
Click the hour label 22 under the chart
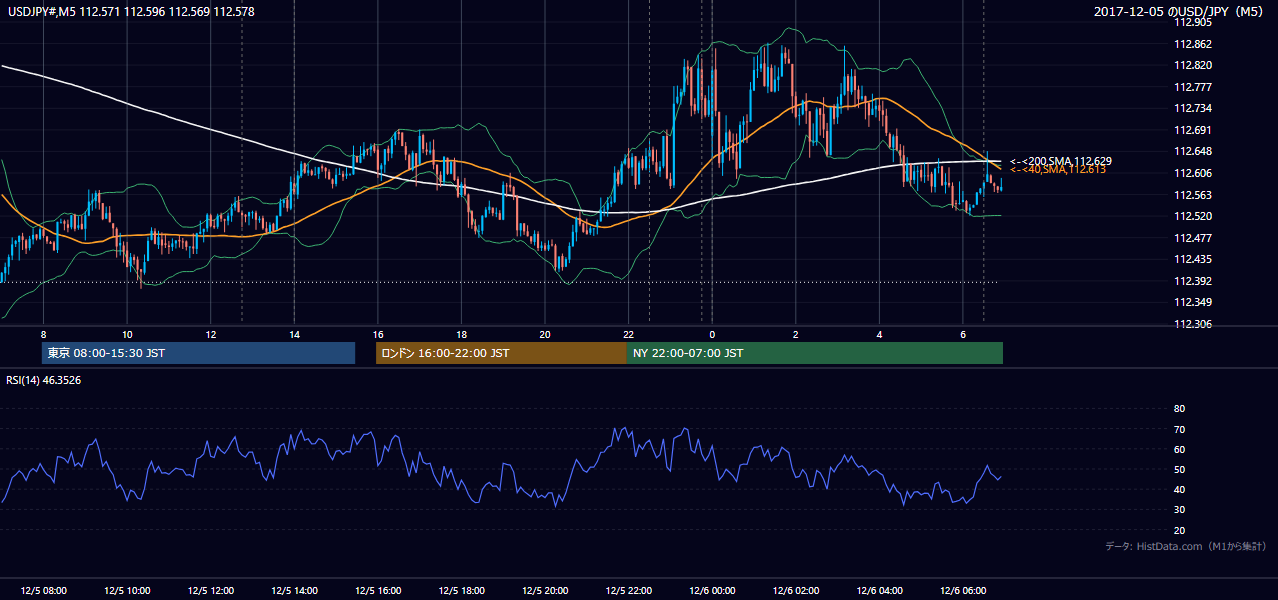click(628, 334)
